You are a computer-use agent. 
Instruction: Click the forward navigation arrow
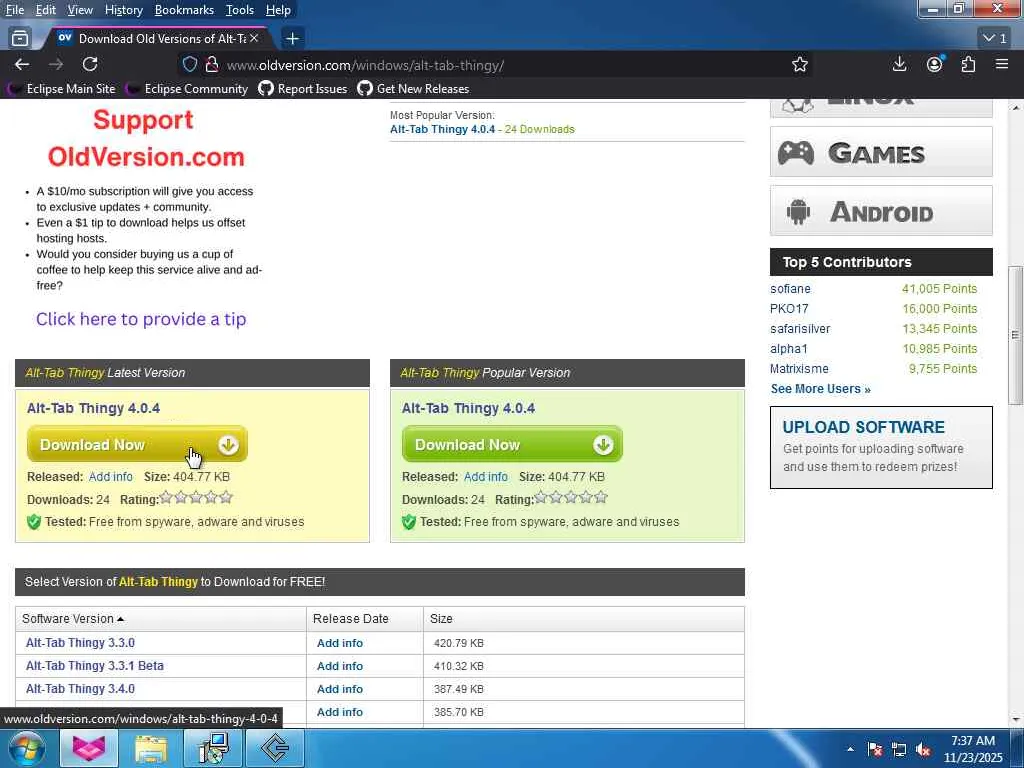coord(56,64)
